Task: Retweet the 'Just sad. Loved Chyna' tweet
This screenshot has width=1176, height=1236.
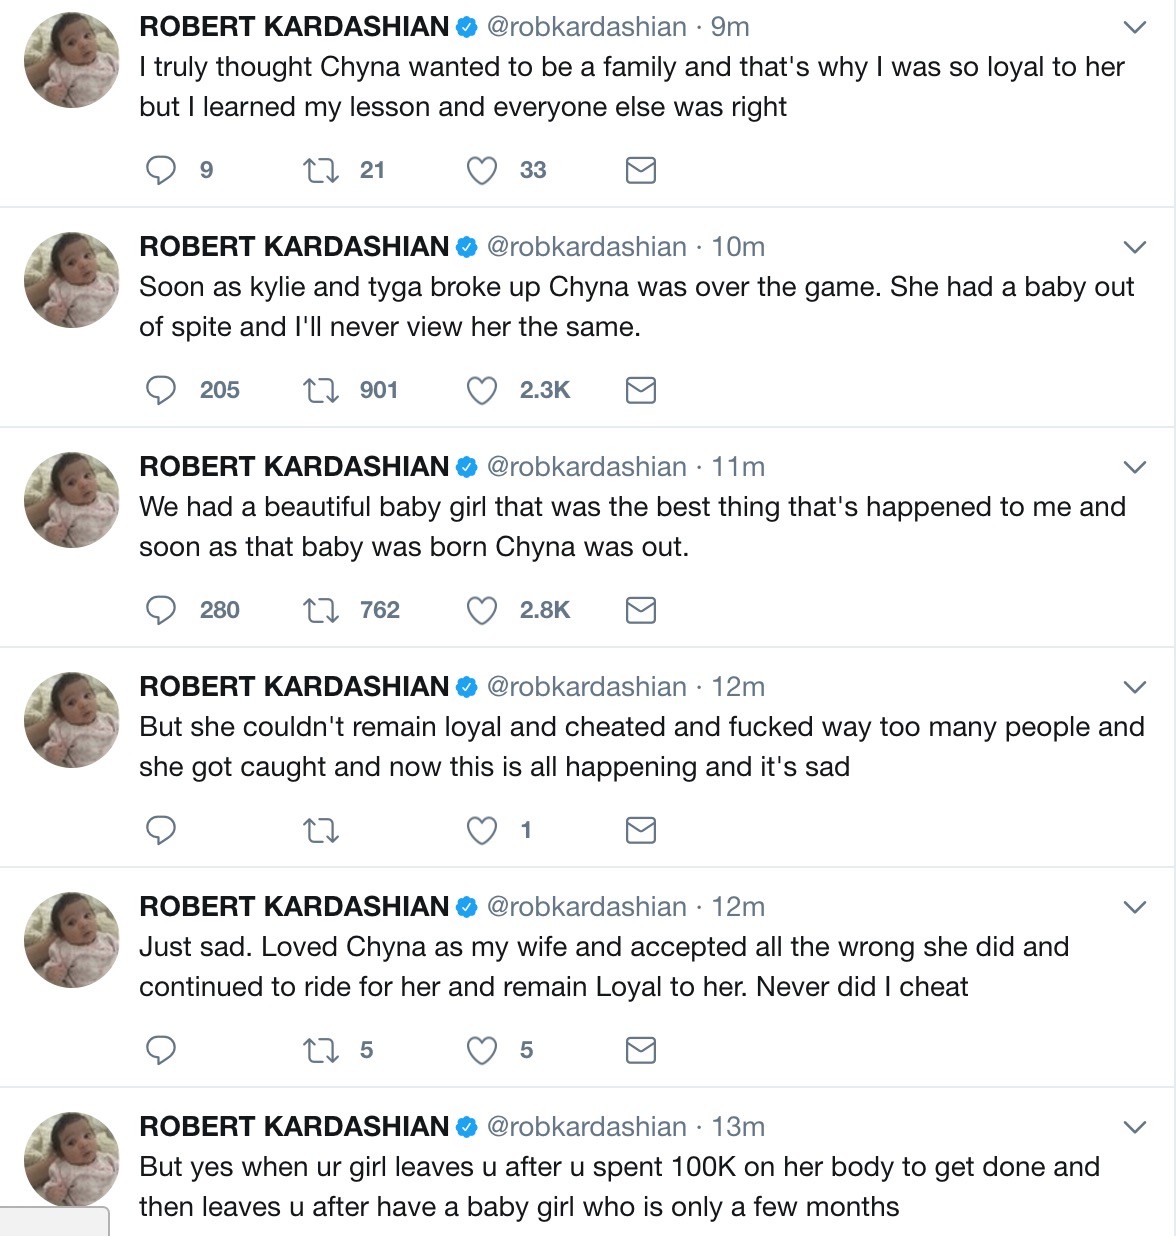Action: [x=321, y=1050]
